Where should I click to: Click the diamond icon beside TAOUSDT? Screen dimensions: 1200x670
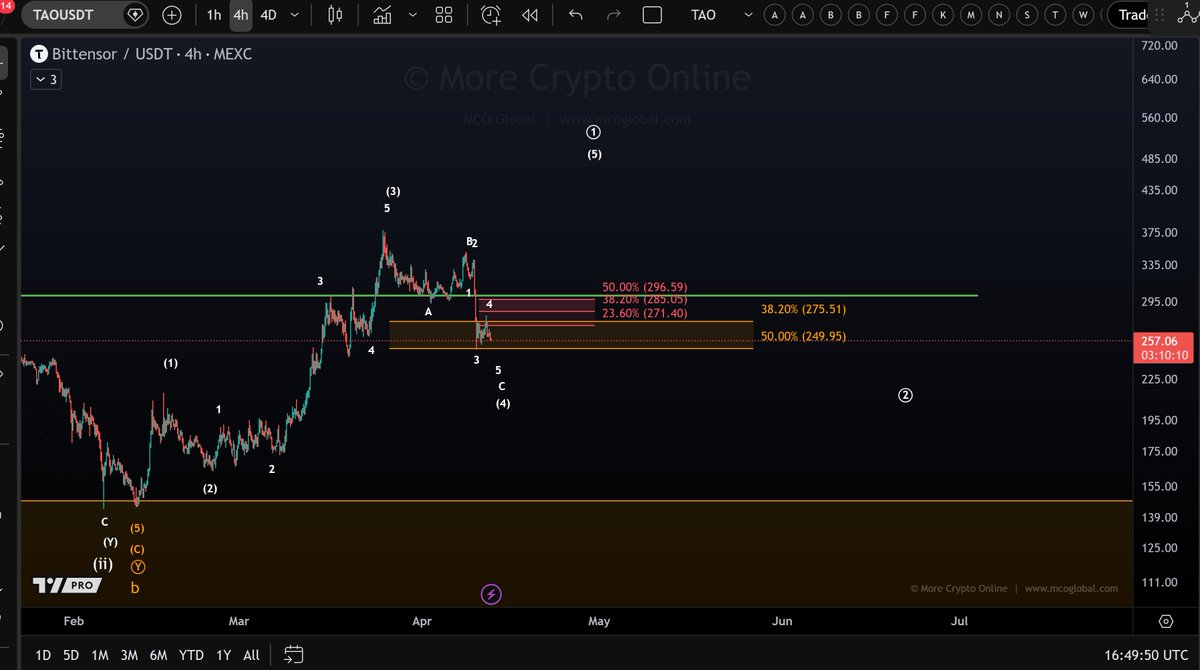pos(136,15)
